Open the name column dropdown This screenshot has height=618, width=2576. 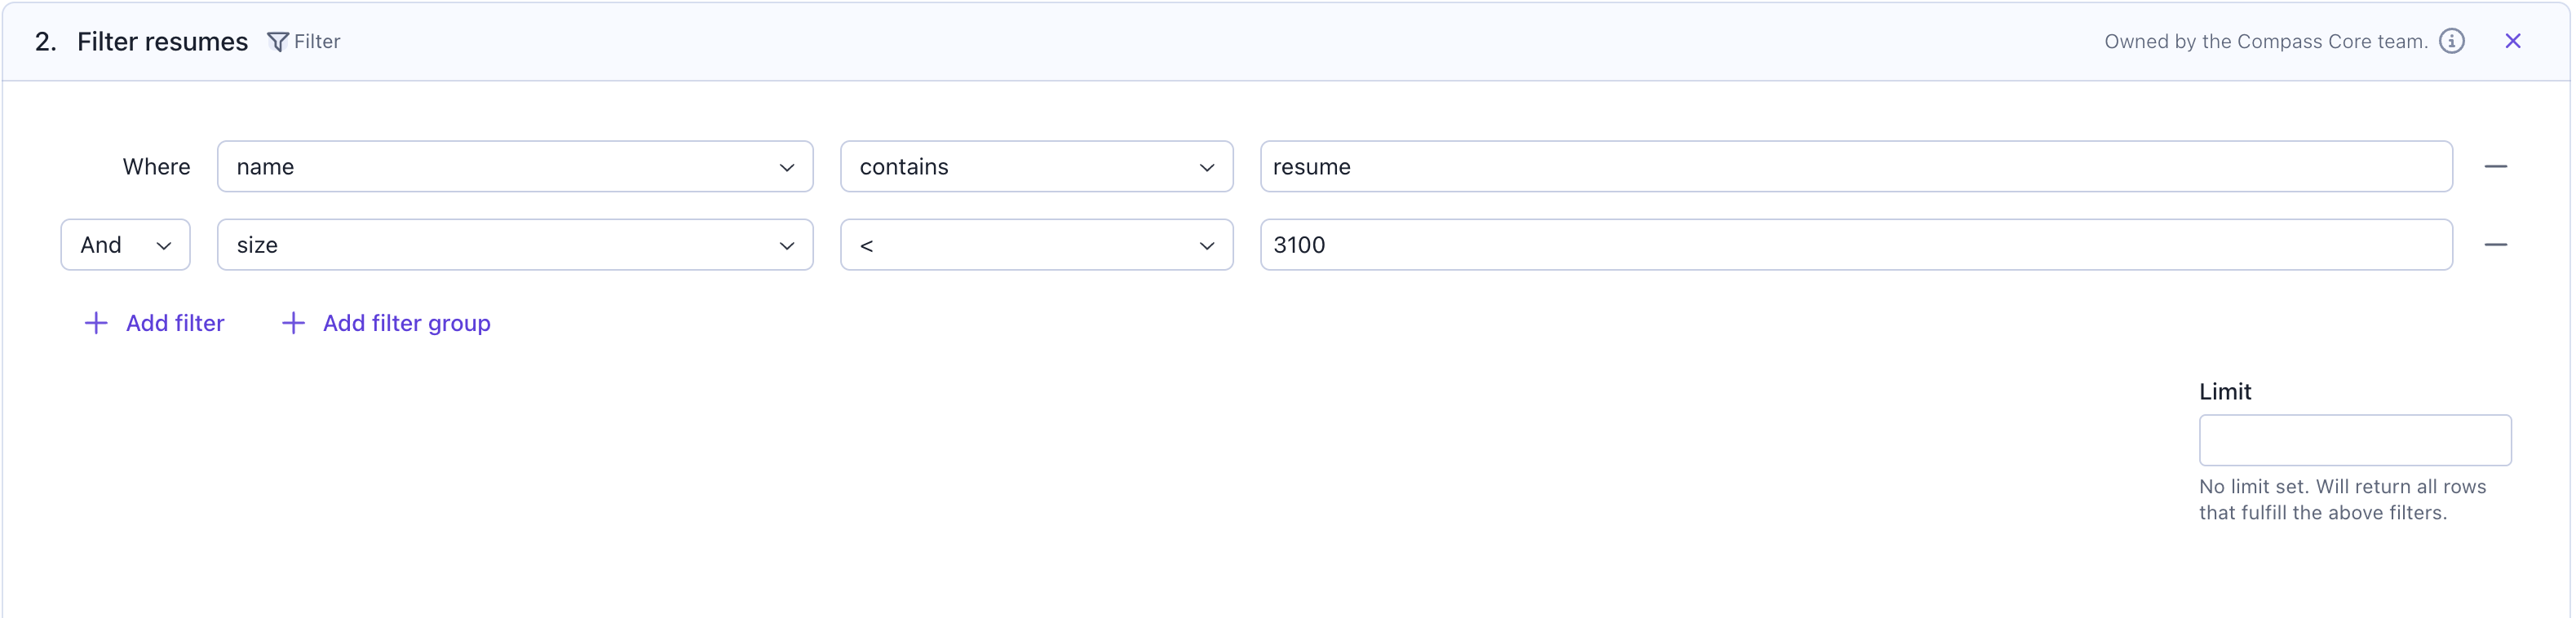point(514,166)
